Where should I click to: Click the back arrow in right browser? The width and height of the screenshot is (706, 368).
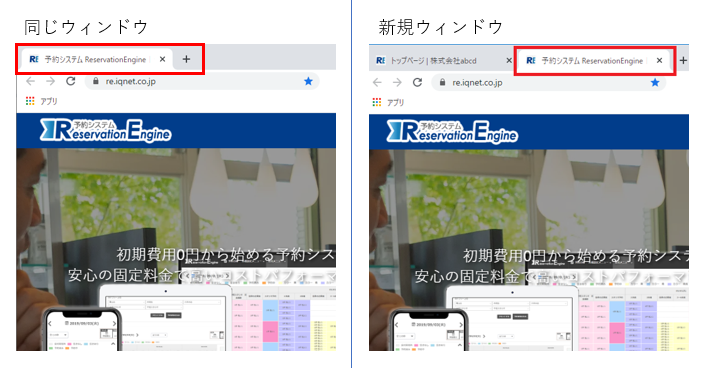pyautogui.click(x=377, y=82)
